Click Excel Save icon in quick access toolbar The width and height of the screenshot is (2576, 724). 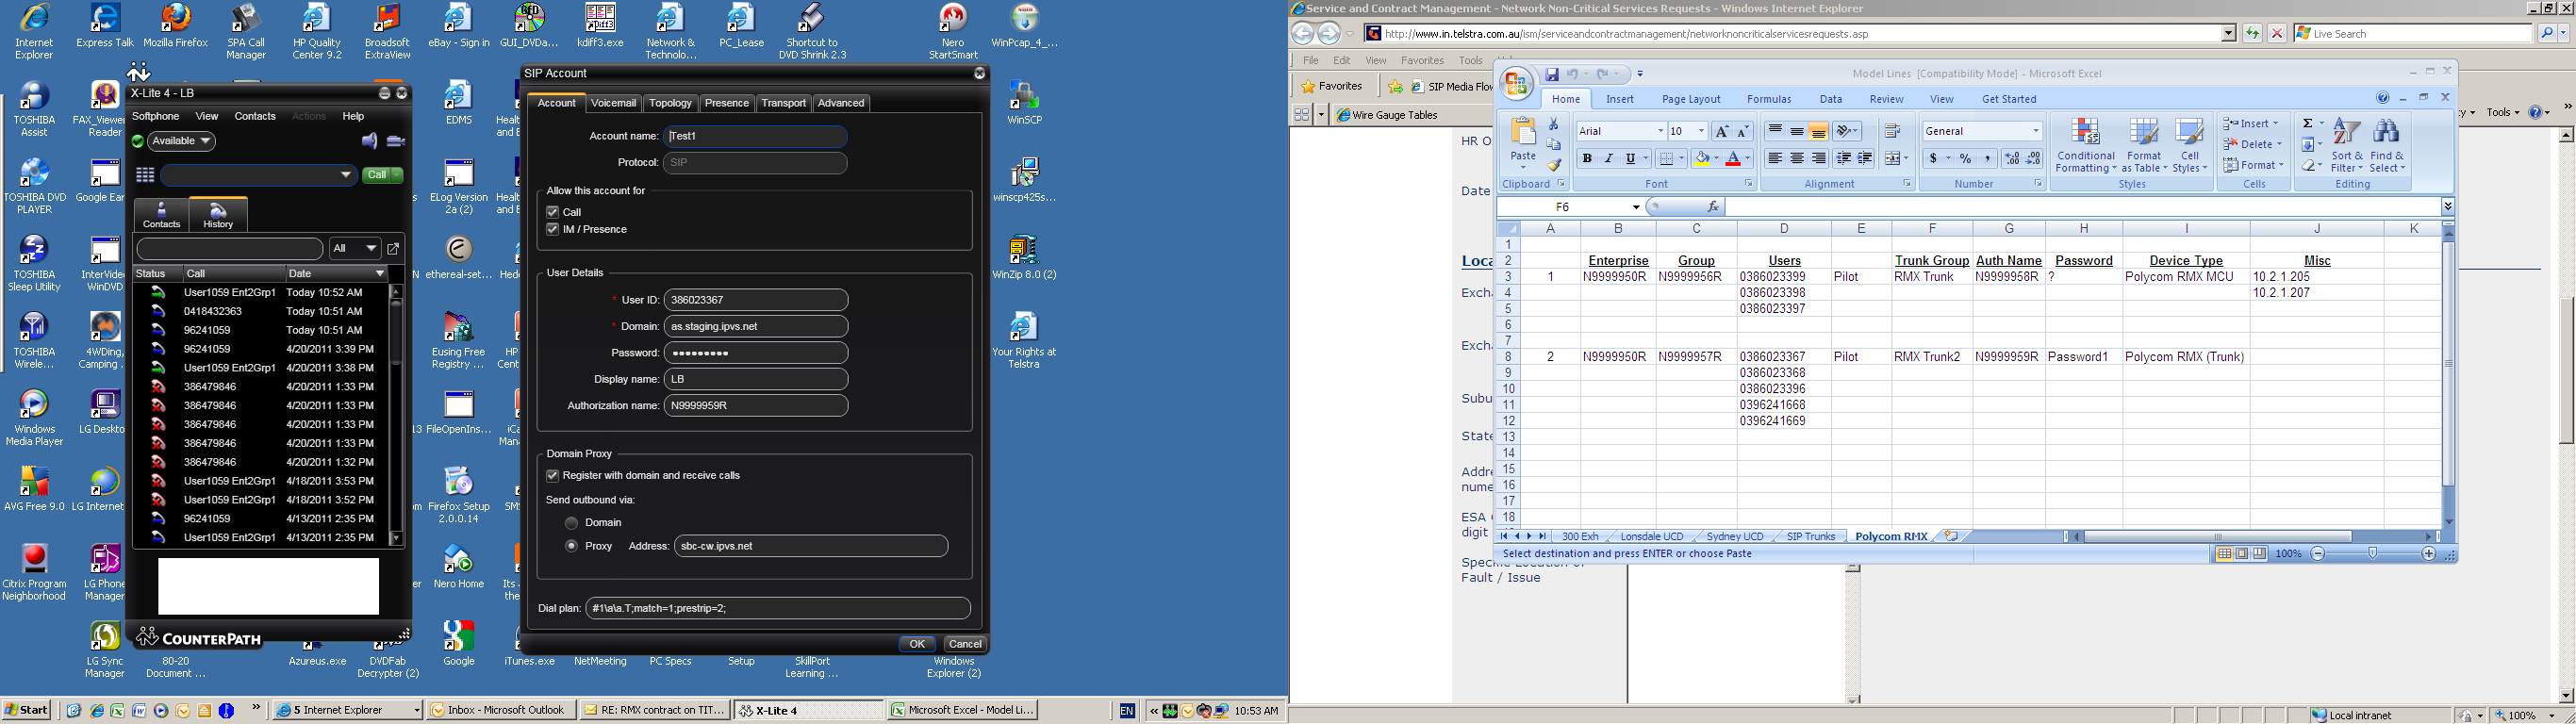(x=1552, y=74)
